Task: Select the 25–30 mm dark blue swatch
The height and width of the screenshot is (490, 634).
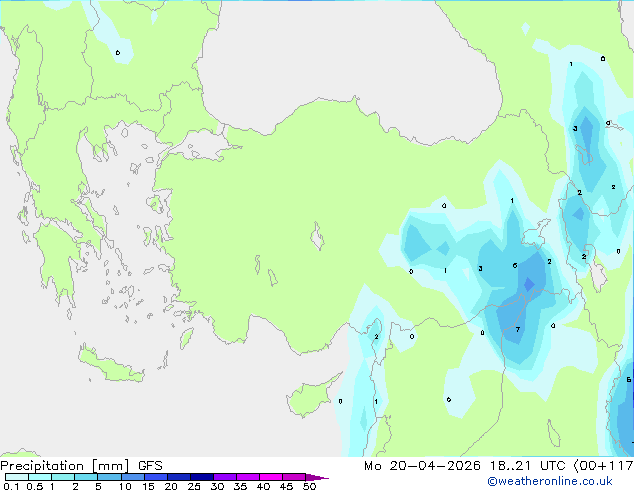Action: click(201, 477)
